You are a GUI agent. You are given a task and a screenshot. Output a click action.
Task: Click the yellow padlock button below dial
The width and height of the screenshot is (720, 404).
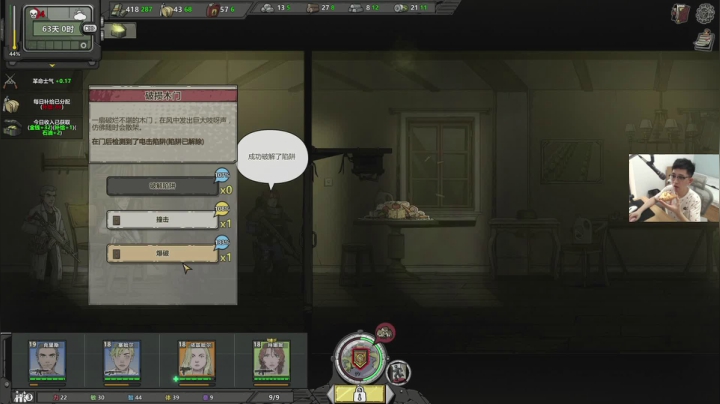pyautogui.click(x=360, y=394)
